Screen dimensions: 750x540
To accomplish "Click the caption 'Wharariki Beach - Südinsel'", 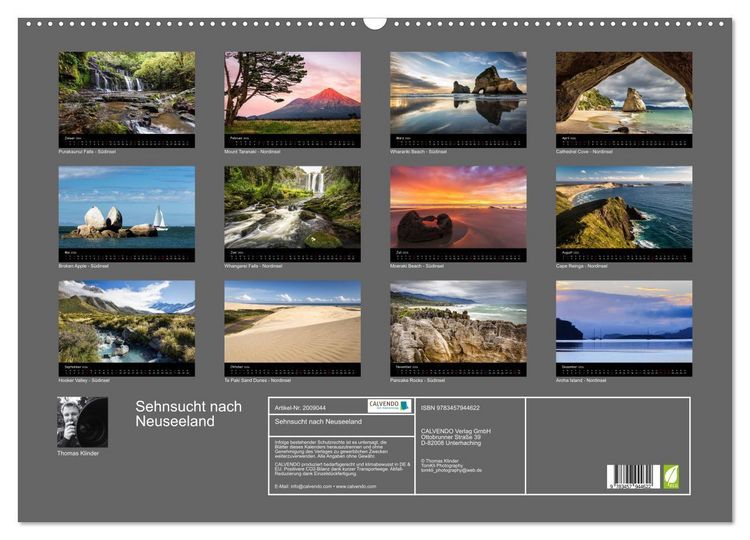I will [418, 152].
